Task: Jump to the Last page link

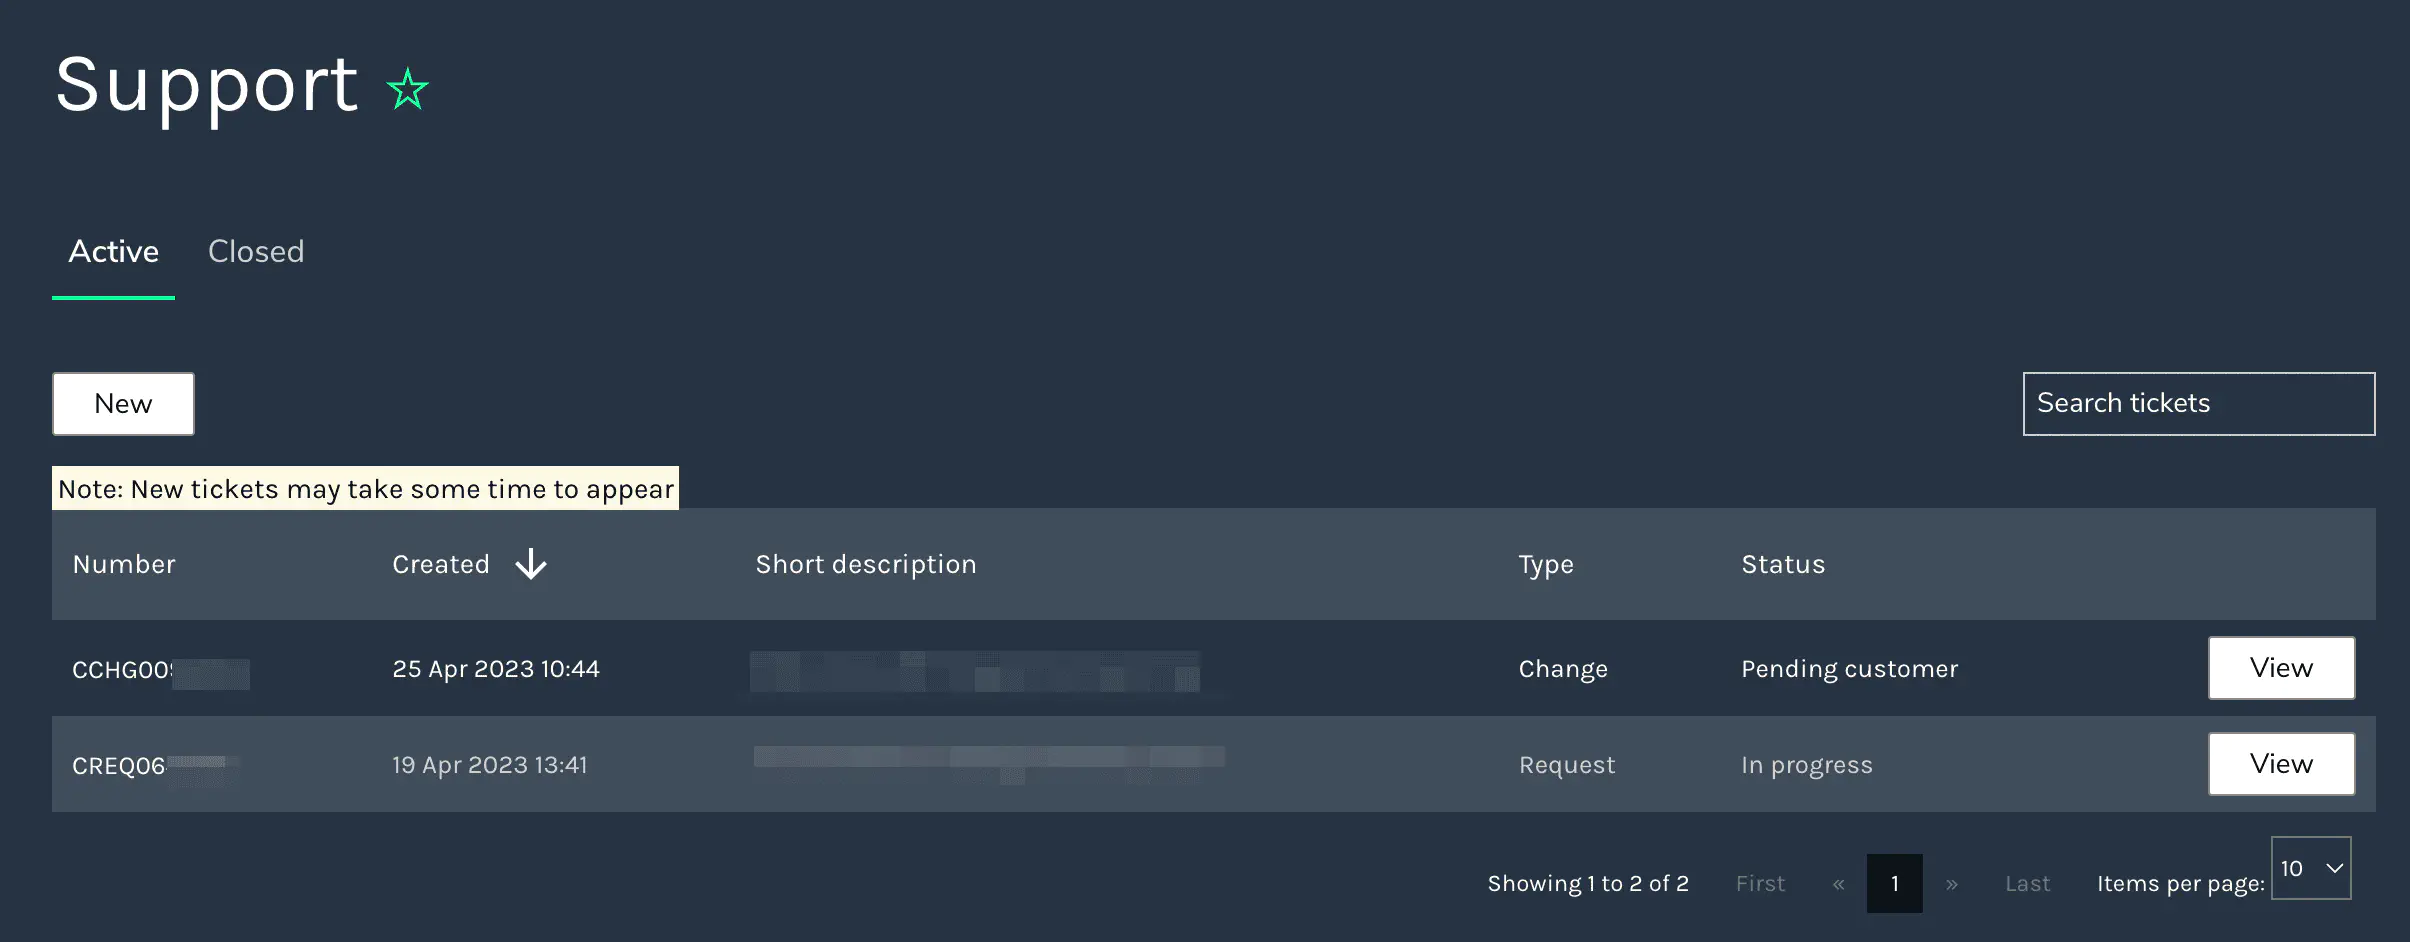Action: (2027, 884)
